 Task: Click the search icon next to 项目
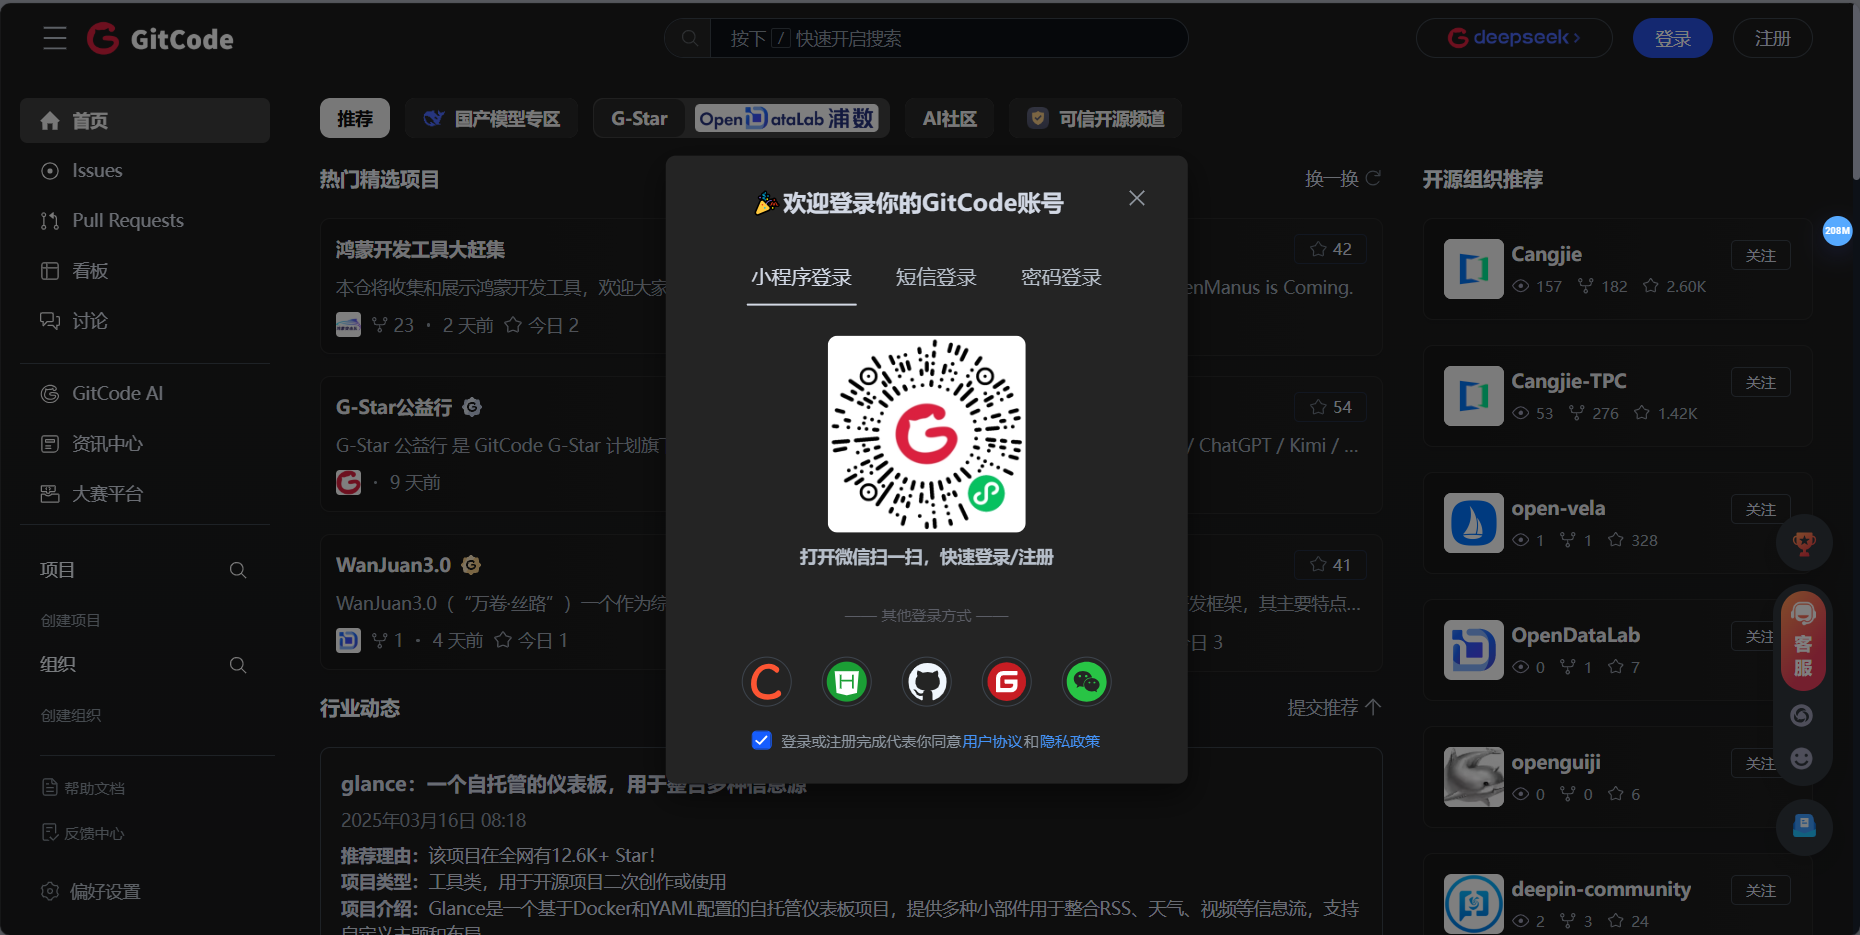(x=238, y=570)
